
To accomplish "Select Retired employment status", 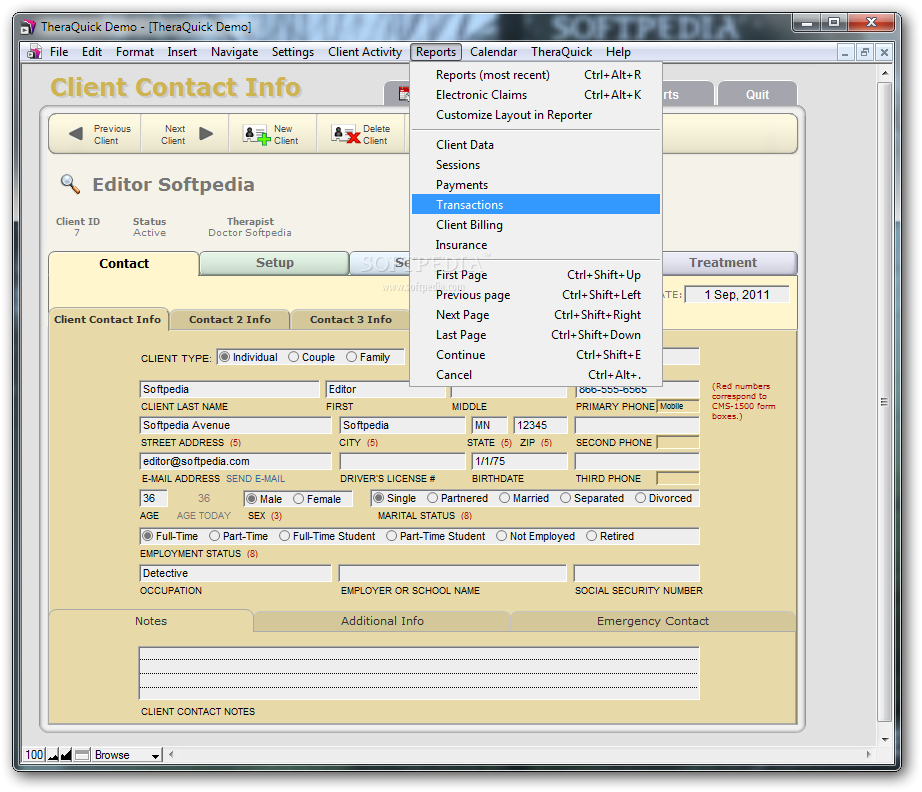I will [x=592, y=536].
